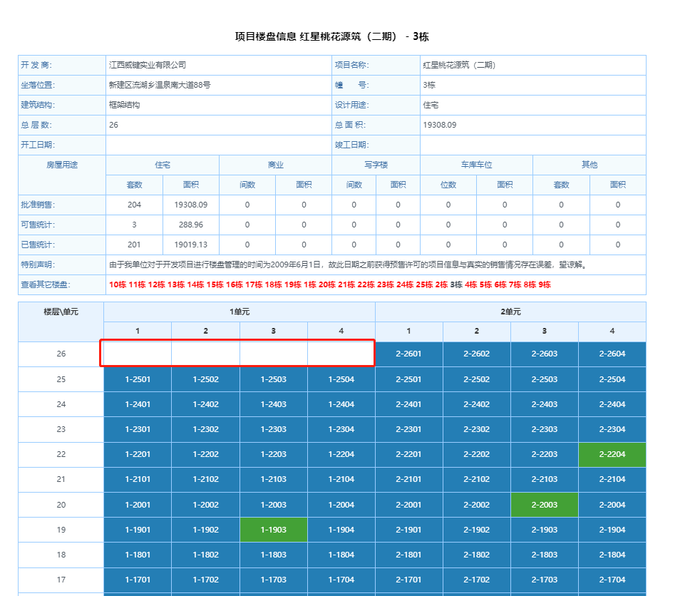This screenshot has width=700, height=596.
Task: Click unit cell 1-2302
Action: (x=205, y=429)
